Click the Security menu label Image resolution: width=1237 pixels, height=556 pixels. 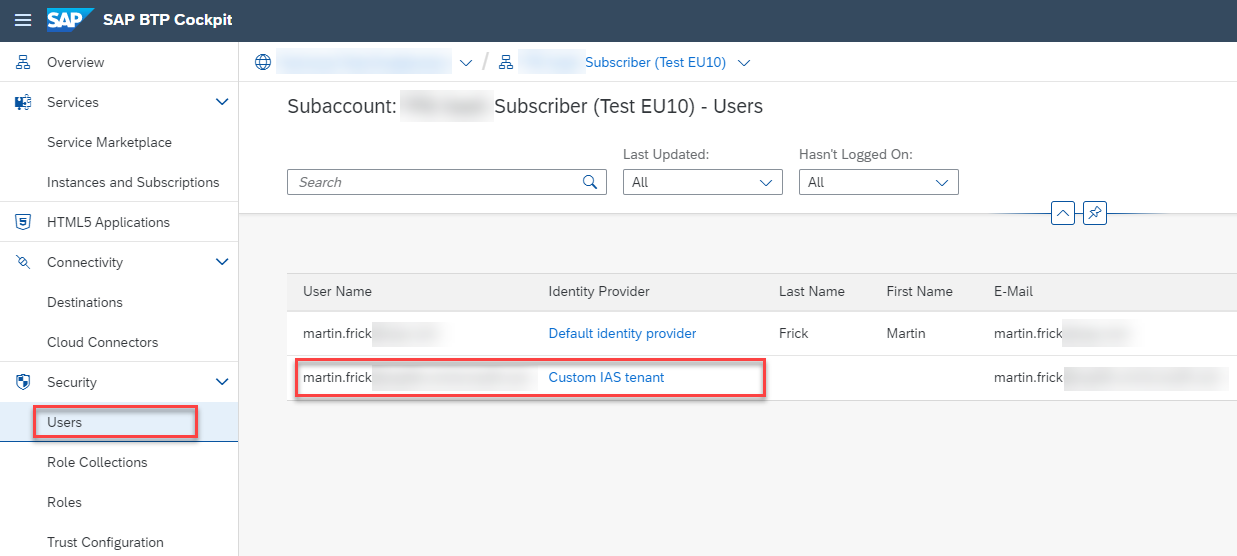click(x=72, y=382)
